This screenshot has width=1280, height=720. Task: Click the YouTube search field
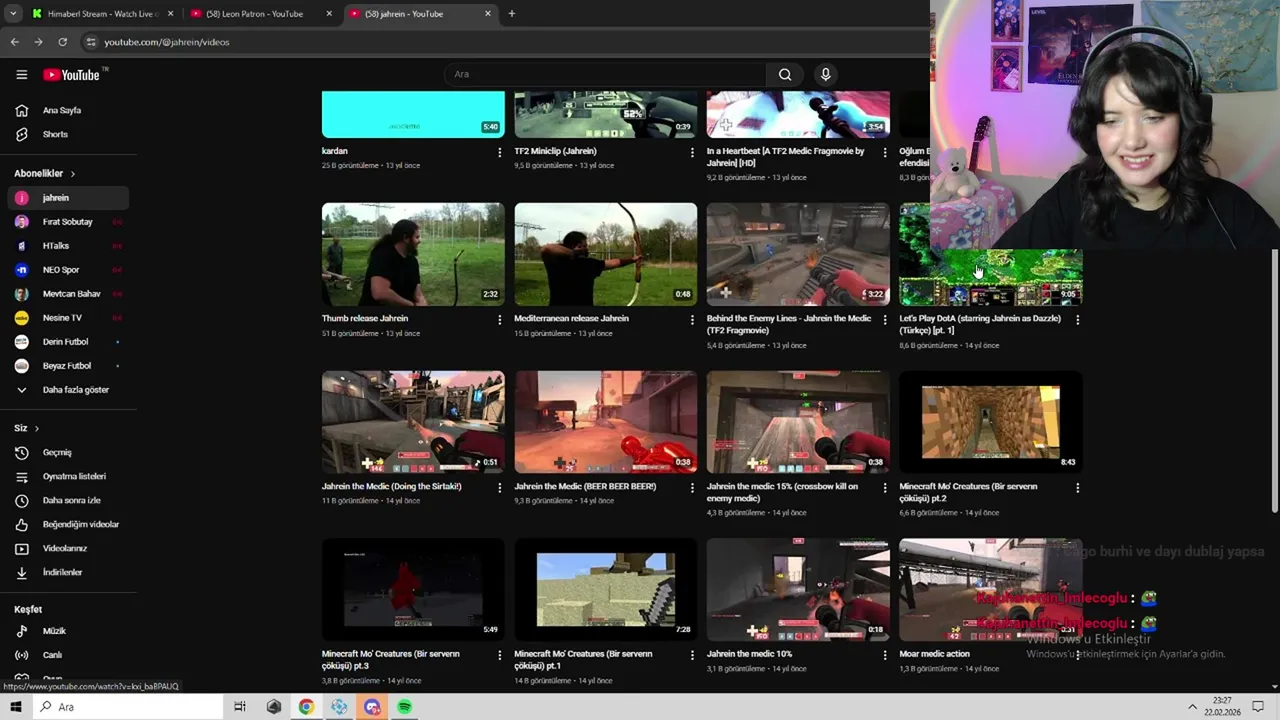(x=605, y=74)
